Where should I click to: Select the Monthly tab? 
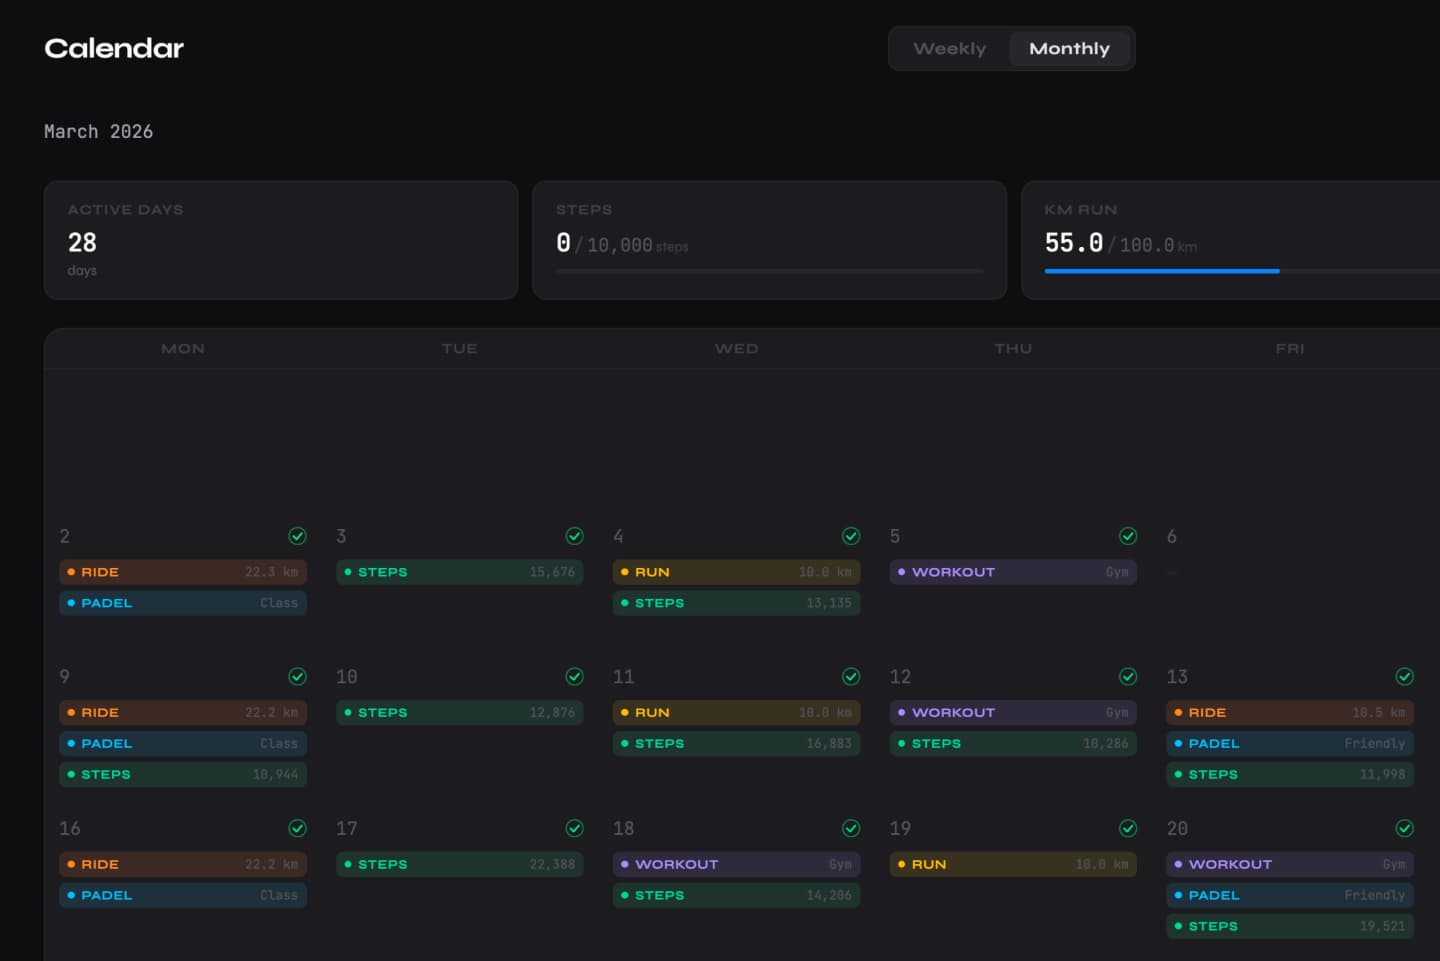click(x=1069, y=48)
